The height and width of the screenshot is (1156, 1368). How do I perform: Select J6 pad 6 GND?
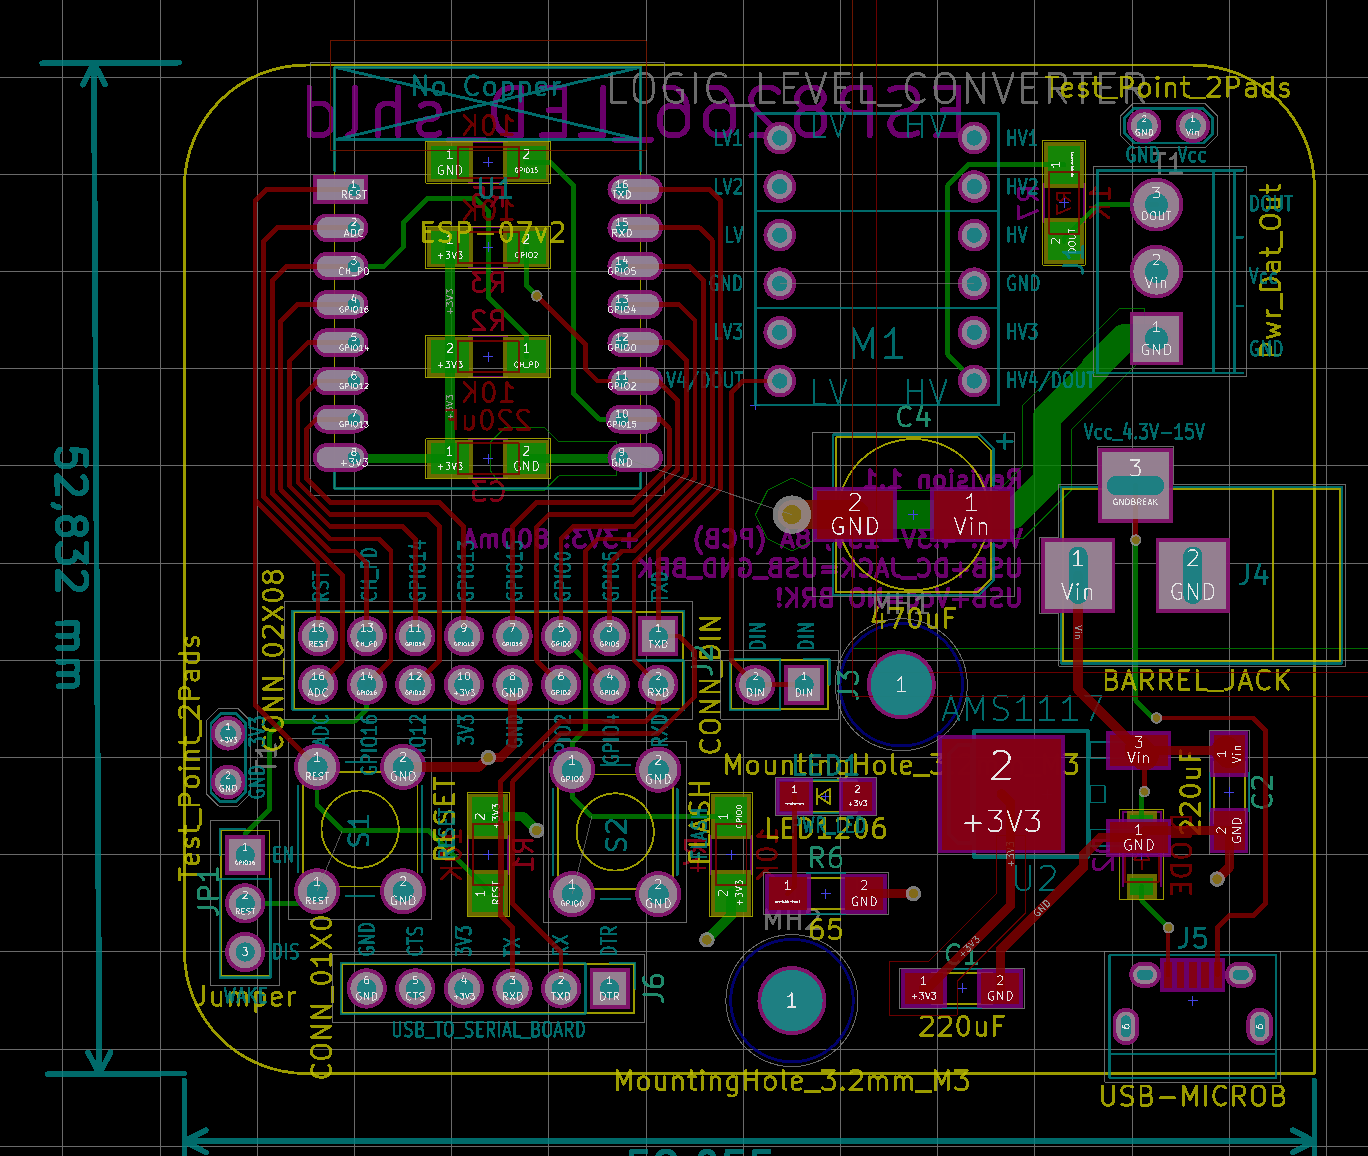tap(366, 988)
